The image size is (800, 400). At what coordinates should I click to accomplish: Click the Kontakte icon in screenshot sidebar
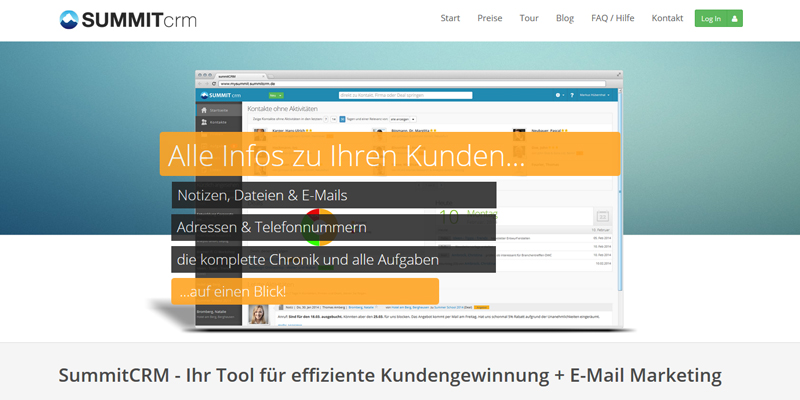[x=204, y=122]
